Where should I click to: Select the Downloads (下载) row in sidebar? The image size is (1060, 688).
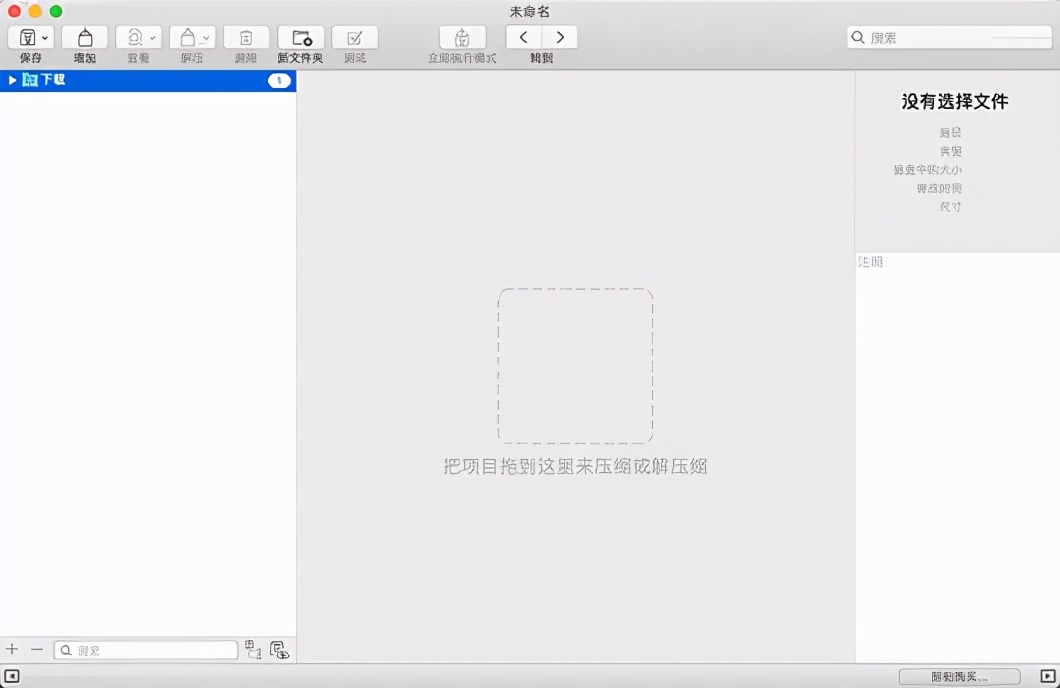point(148,80)
